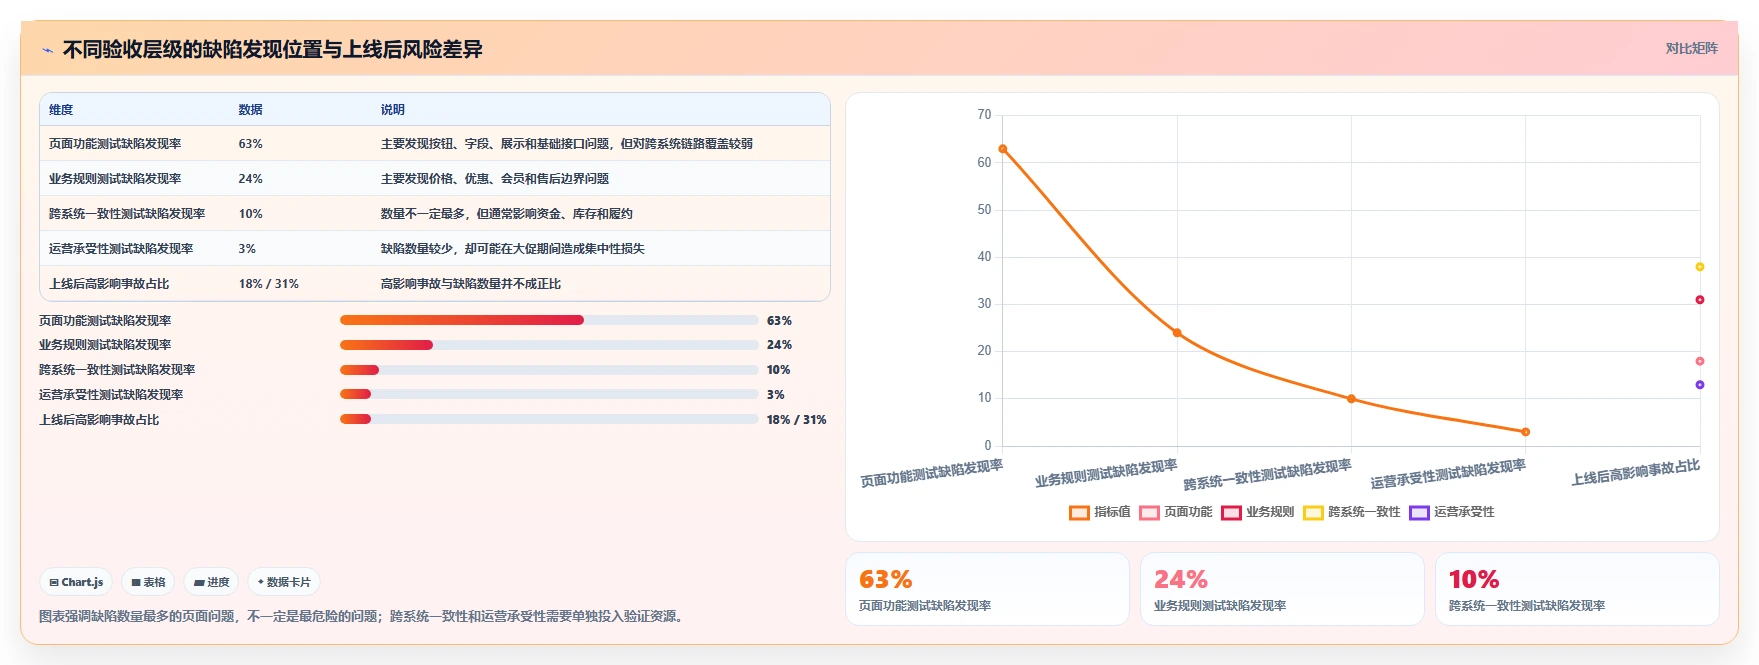Click the orange chart point at value 3
This screenshot has height=665, width=1759.
pyautogui.click(x=1525, y=432)
